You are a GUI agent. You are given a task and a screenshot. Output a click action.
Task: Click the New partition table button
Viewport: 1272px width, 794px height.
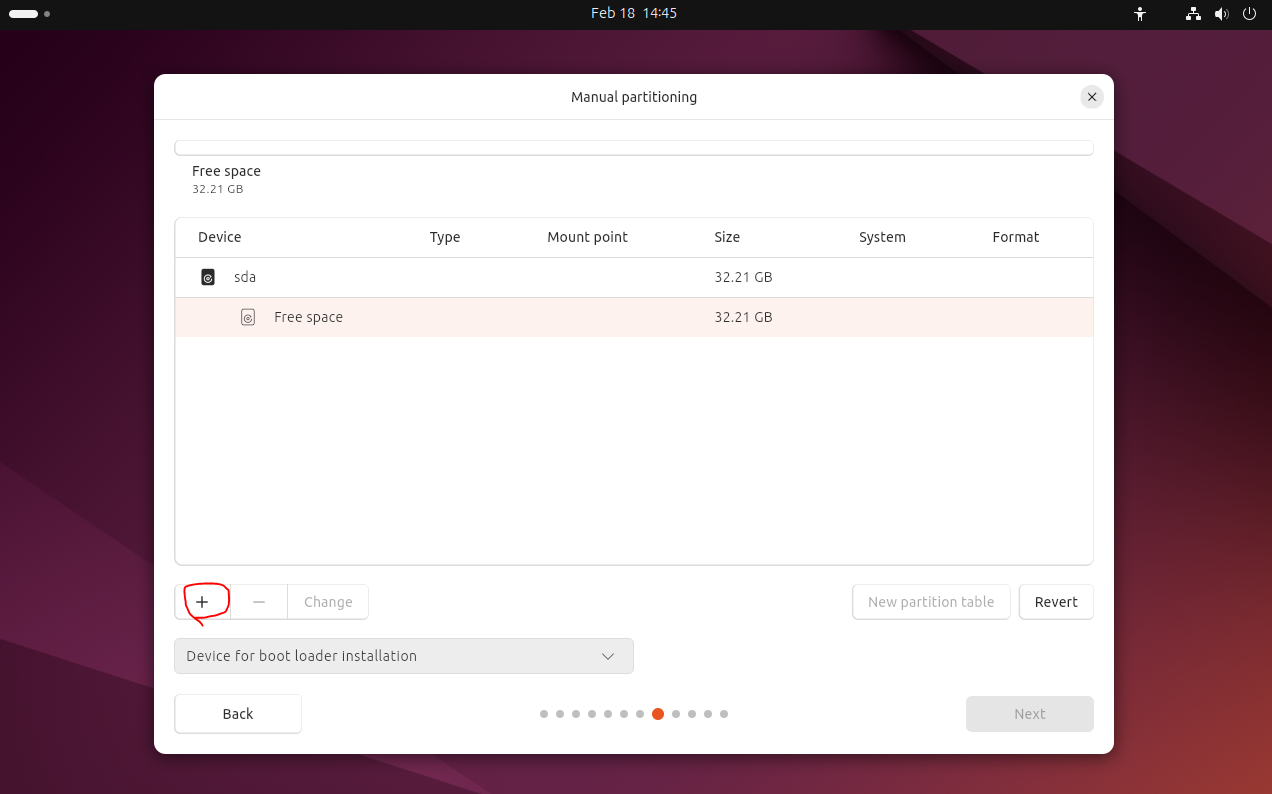(x=931, y=602)
